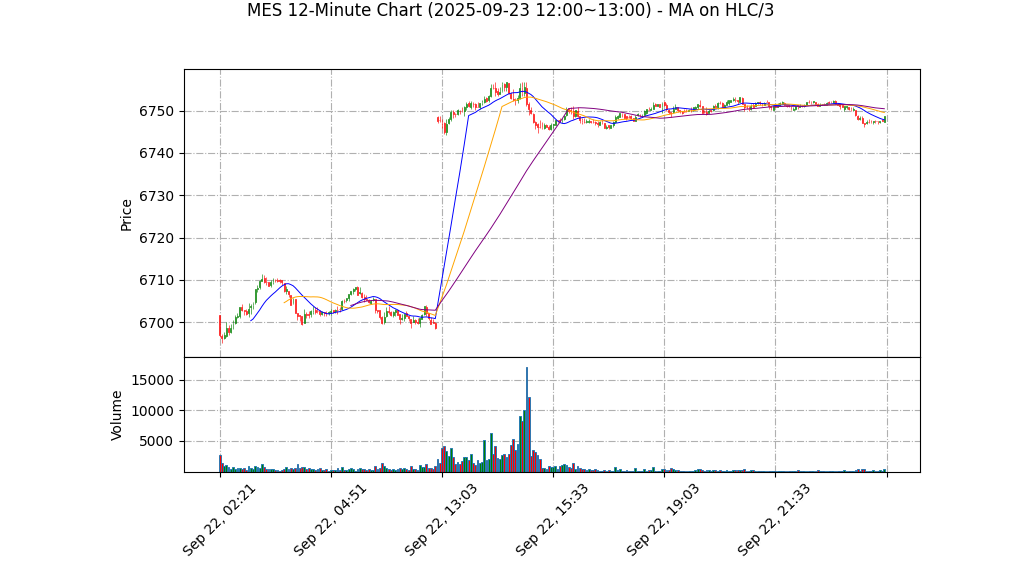Click the 6740 price tick label
1022x575 pixels.
tap(157, 154)
